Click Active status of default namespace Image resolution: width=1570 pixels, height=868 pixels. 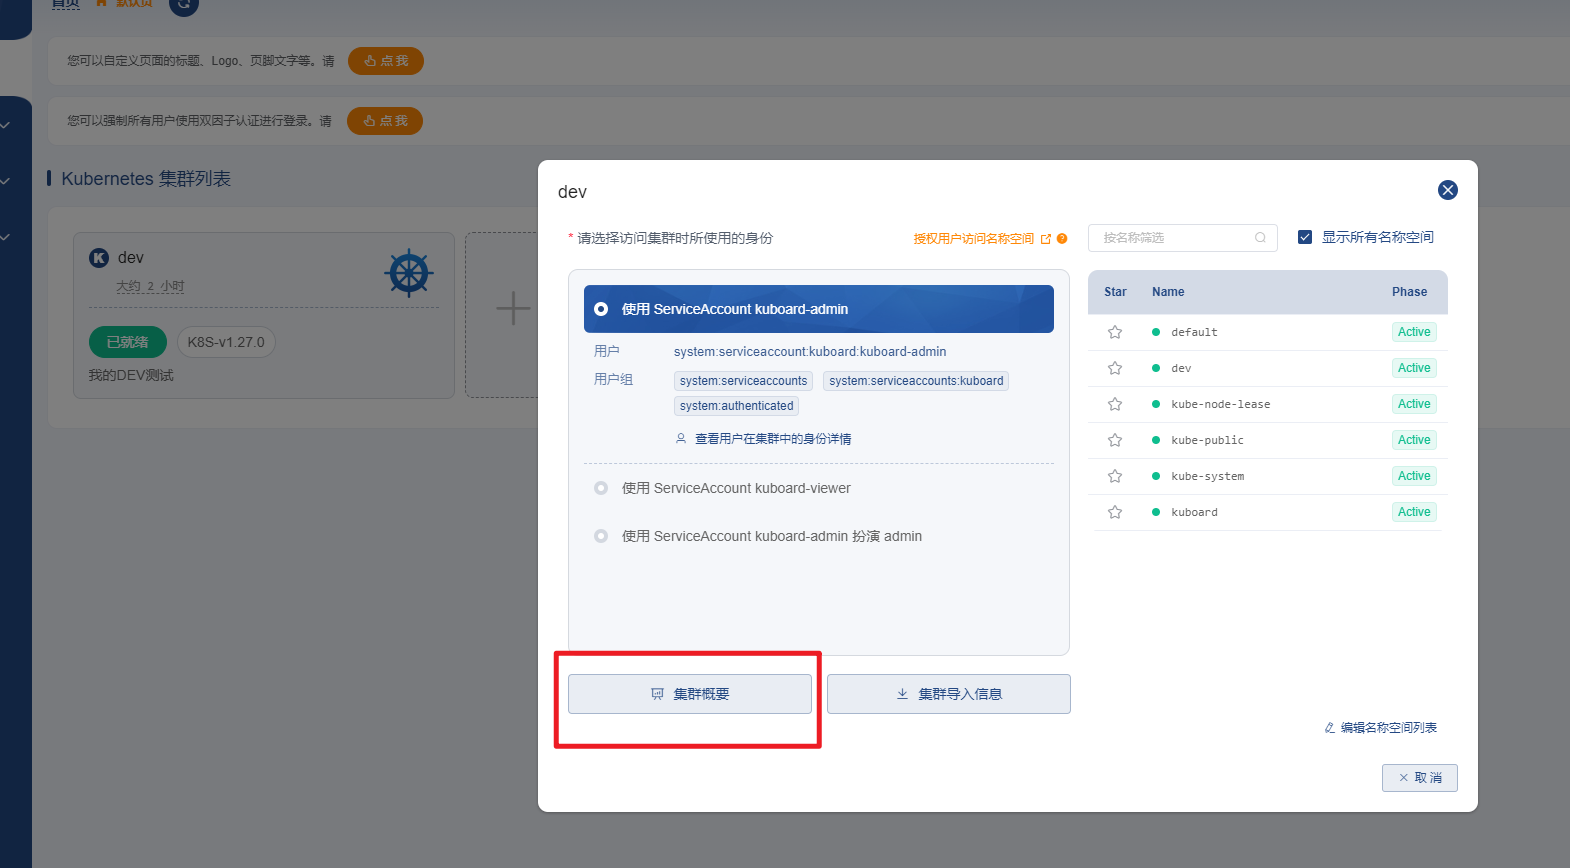point(1414,332)
